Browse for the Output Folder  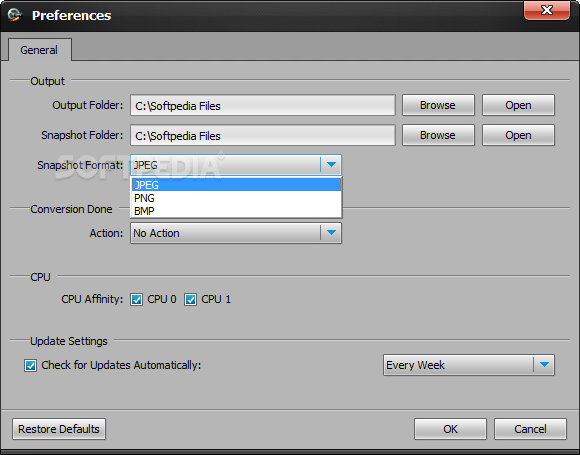(x=438, y=105)
